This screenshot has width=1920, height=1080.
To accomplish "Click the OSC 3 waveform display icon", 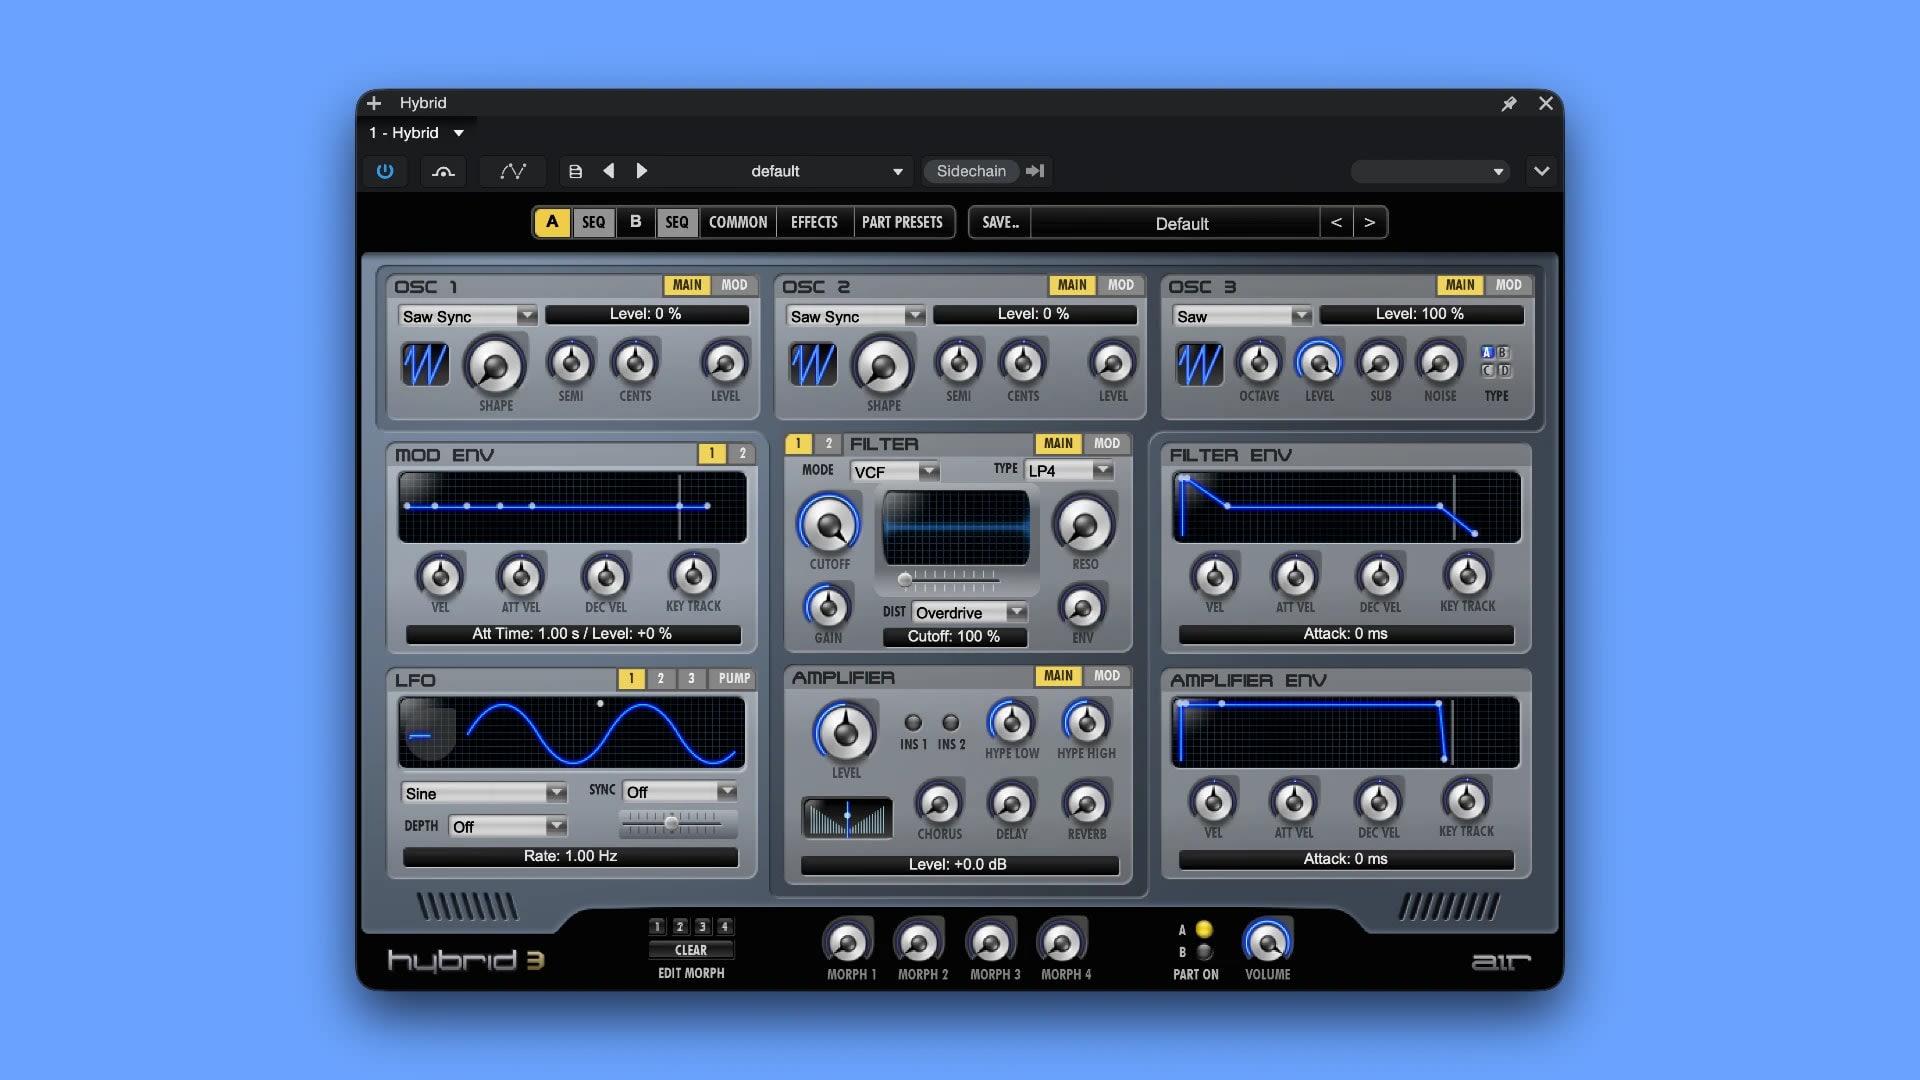I will coord(1200,364).
